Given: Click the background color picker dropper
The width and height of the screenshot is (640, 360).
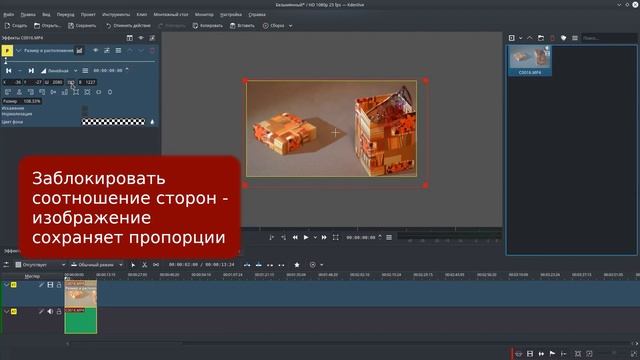Looking at the screenshot, I should coord(152,122).
